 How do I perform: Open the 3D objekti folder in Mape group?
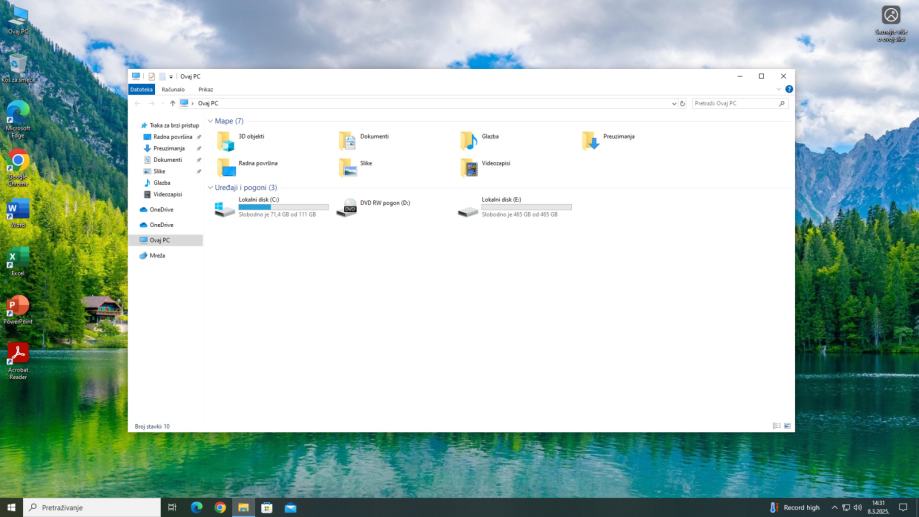tap(240, 141)
